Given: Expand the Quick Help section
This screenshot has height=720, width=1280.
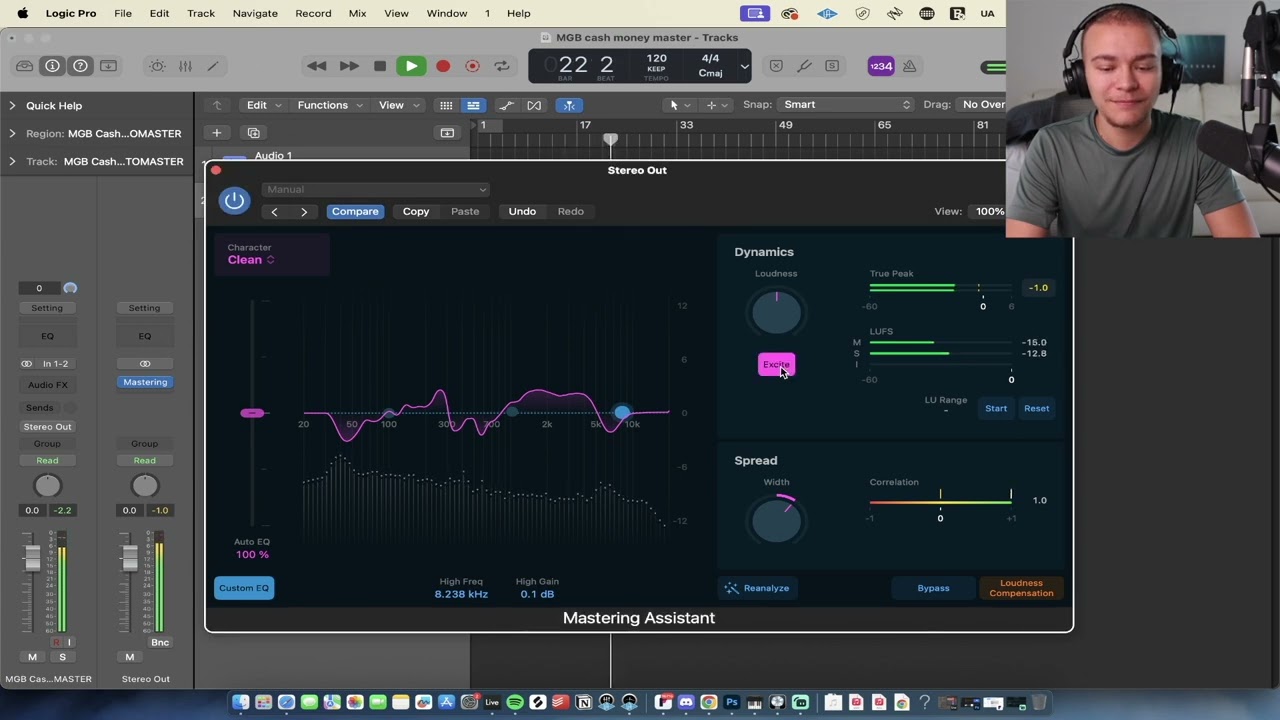Looking at the screenshot, I should click(12, 105).
